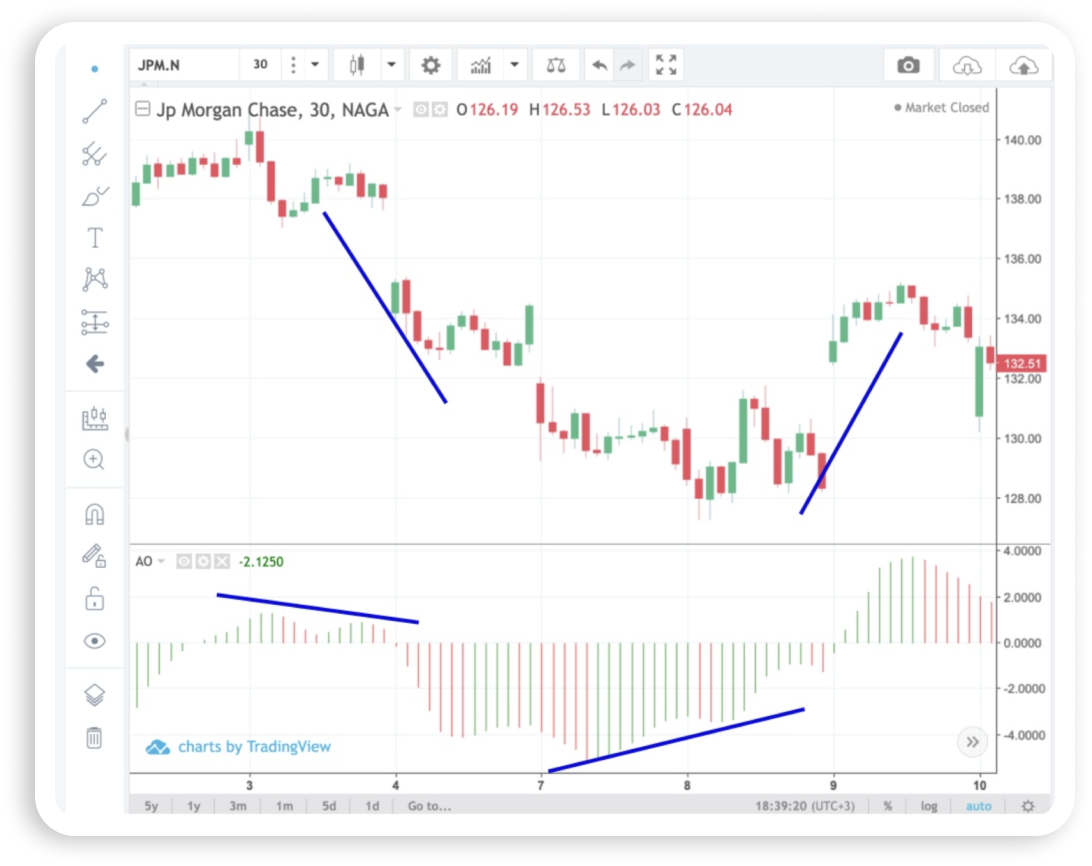
Task: Select the 1m time range
Action: [x=284, y=806]
